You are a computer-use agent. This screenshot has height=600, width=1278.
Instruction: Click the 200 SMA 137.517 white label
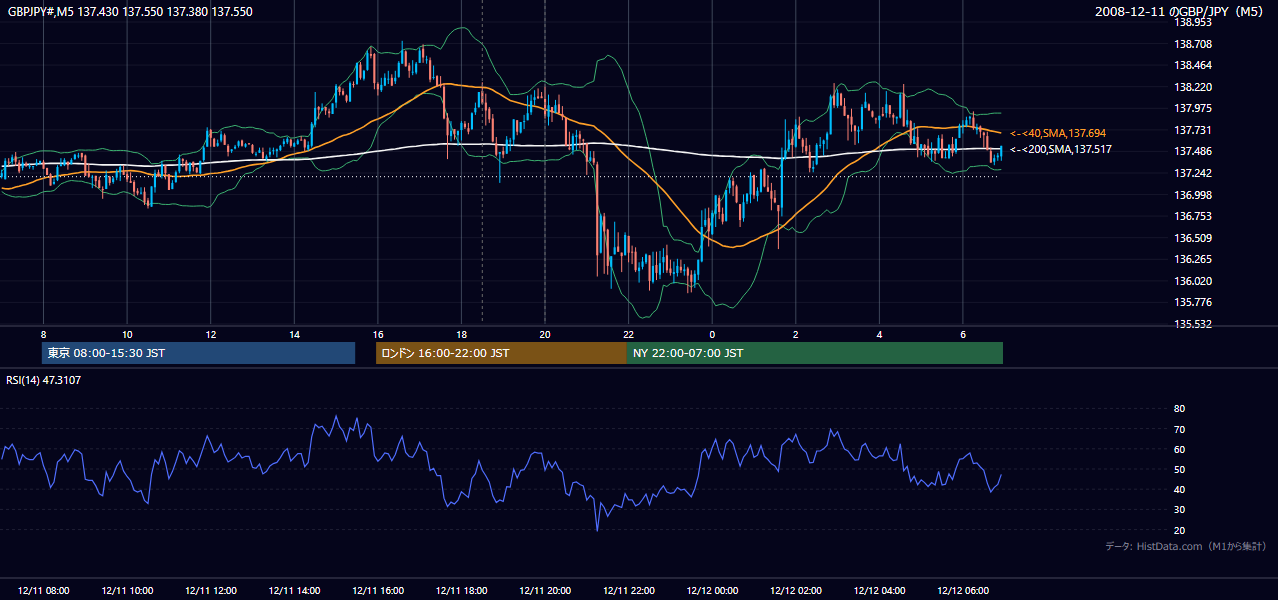[x=1061, y=149]
